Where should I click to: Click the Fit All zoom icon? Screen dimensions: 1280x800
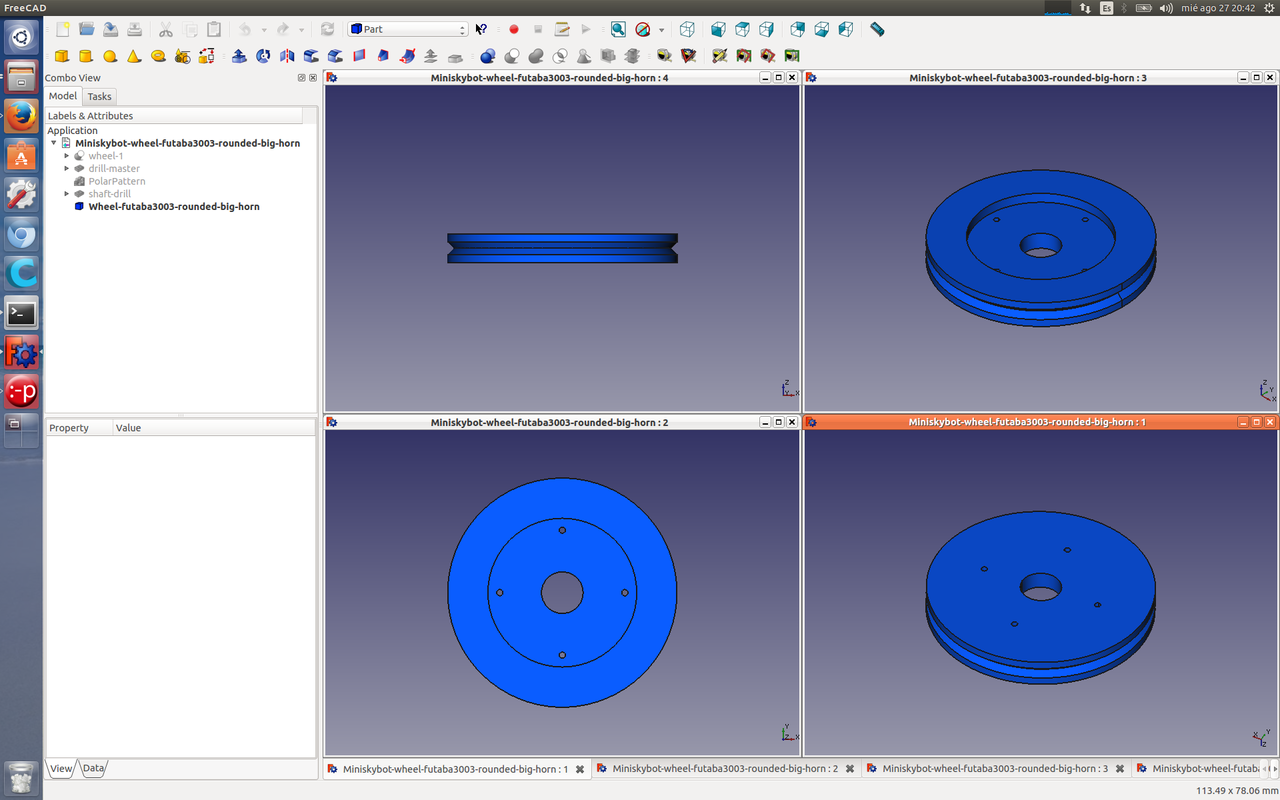point(618,30)
